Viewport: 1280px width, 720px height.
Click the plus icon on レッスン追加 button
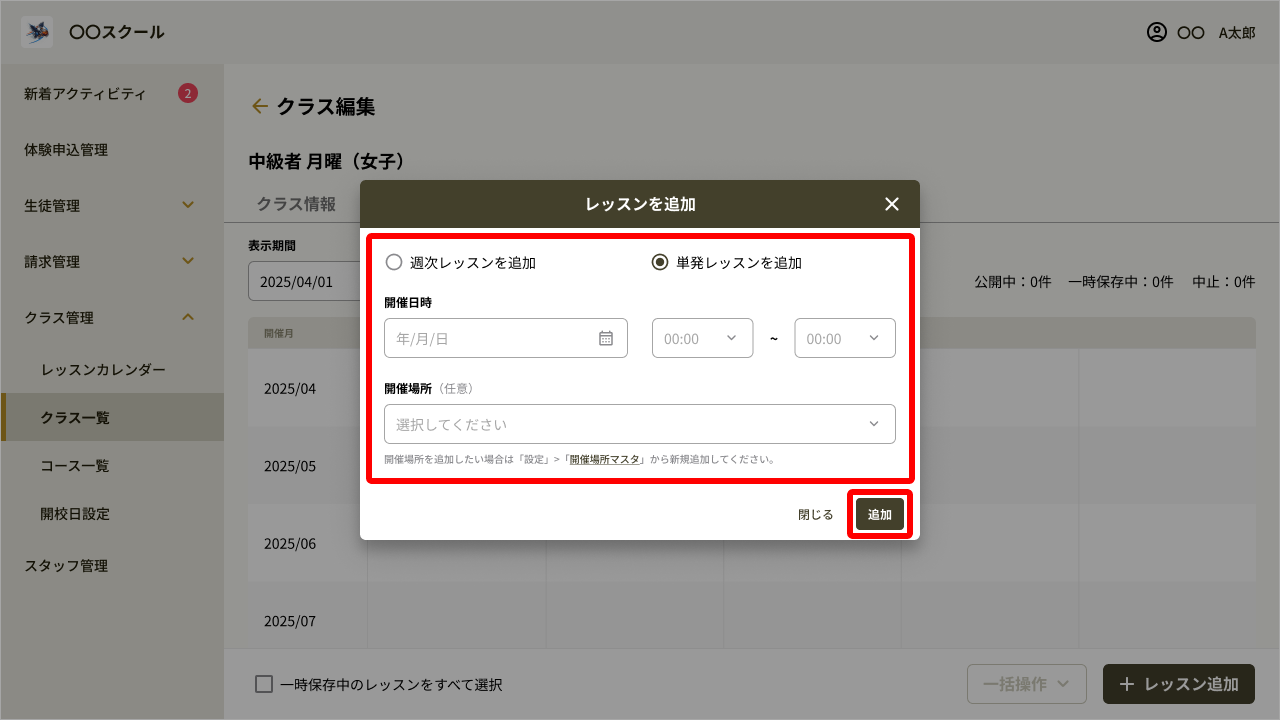(x=1127, y=684)
